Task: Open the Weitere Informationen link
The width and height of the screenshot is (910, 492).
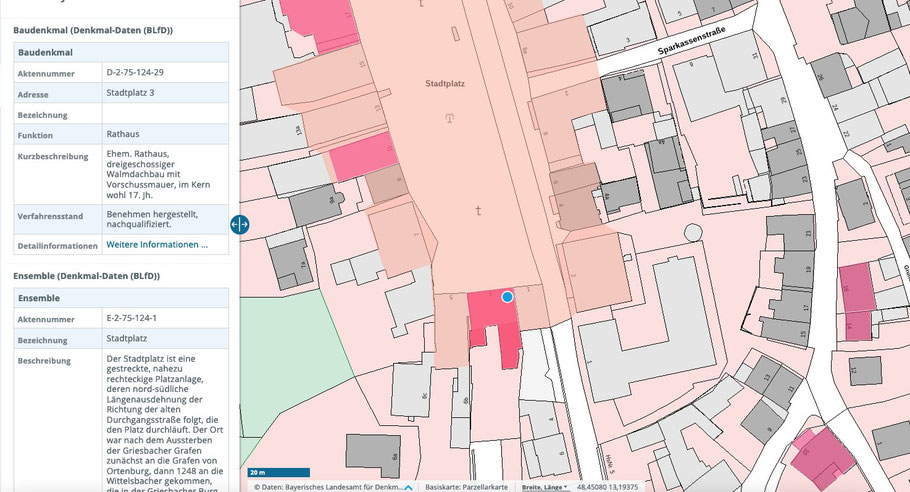Action: (x=157, y=245)
